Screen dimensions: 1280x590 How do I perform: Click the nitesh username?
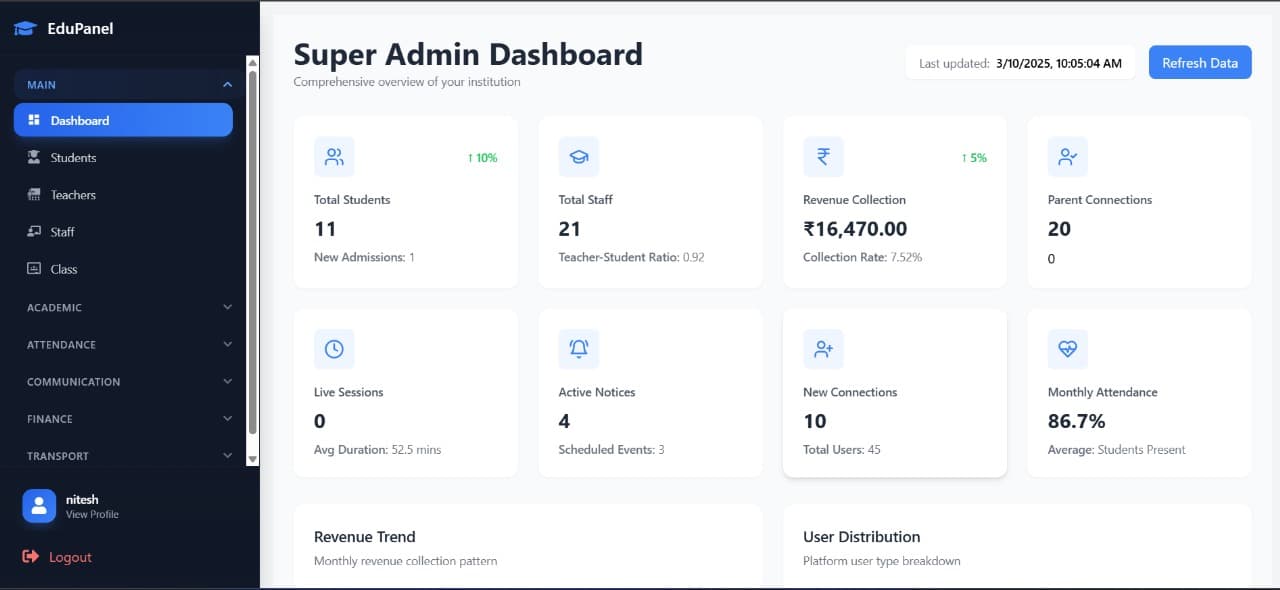82,499
